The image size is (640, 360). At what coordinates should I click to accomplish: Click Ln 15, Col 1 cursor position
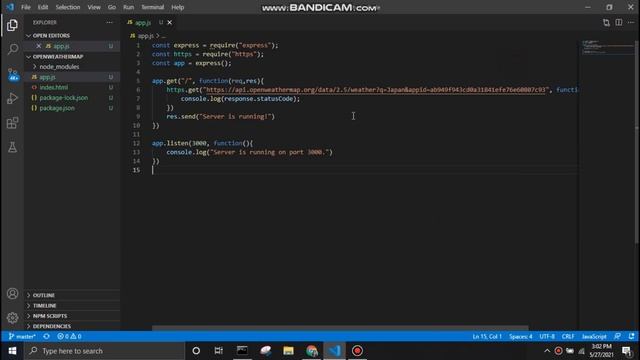[487, 336]
